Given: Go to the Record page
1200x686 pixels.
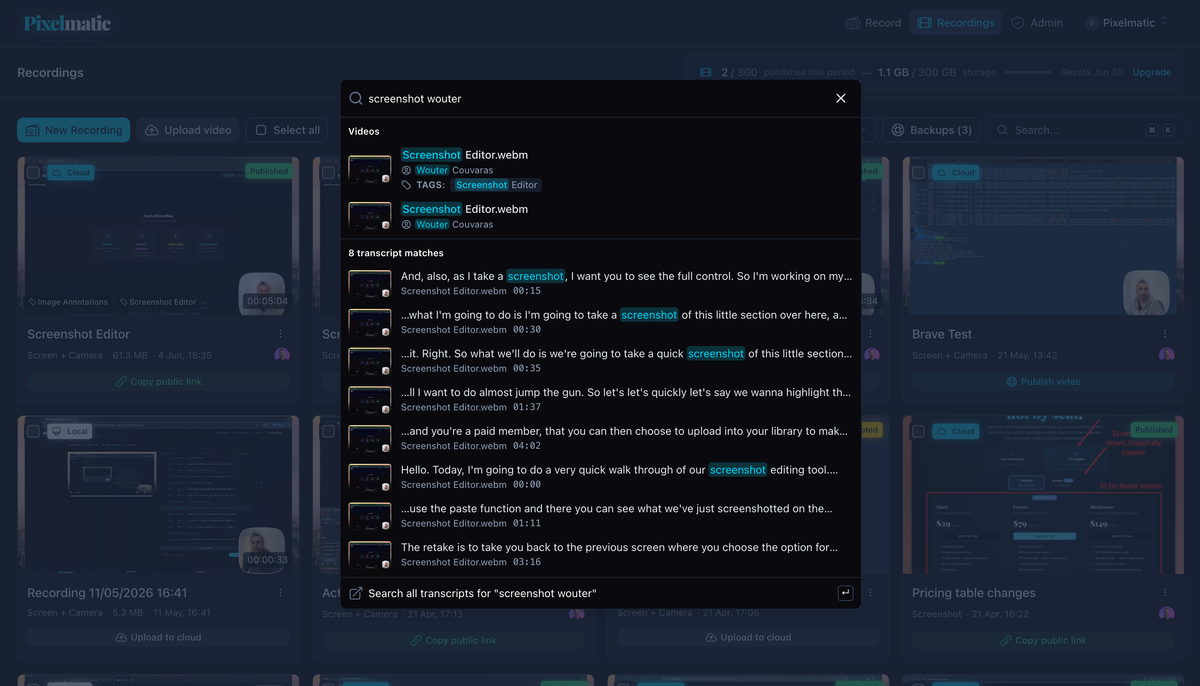Looking at the screenshot, I should pos(873,23).
